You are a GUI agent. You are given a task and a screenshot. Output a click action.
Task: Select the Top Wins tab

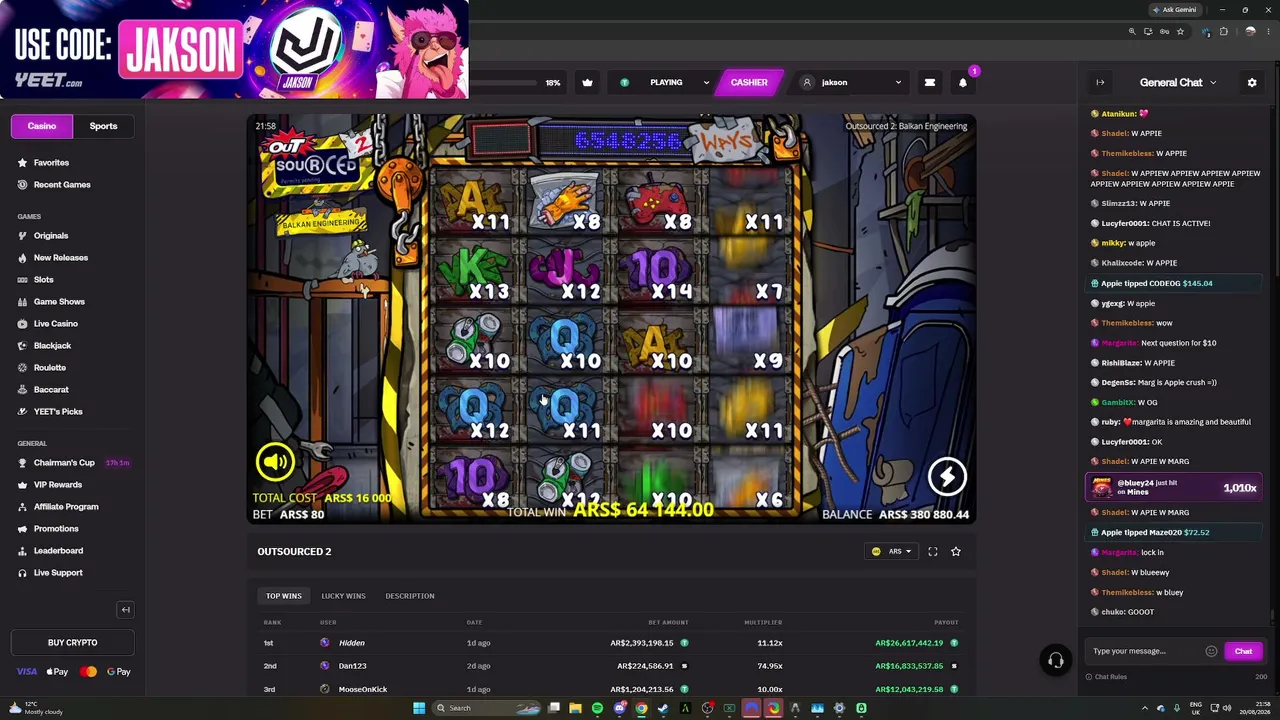coord(284,596)
